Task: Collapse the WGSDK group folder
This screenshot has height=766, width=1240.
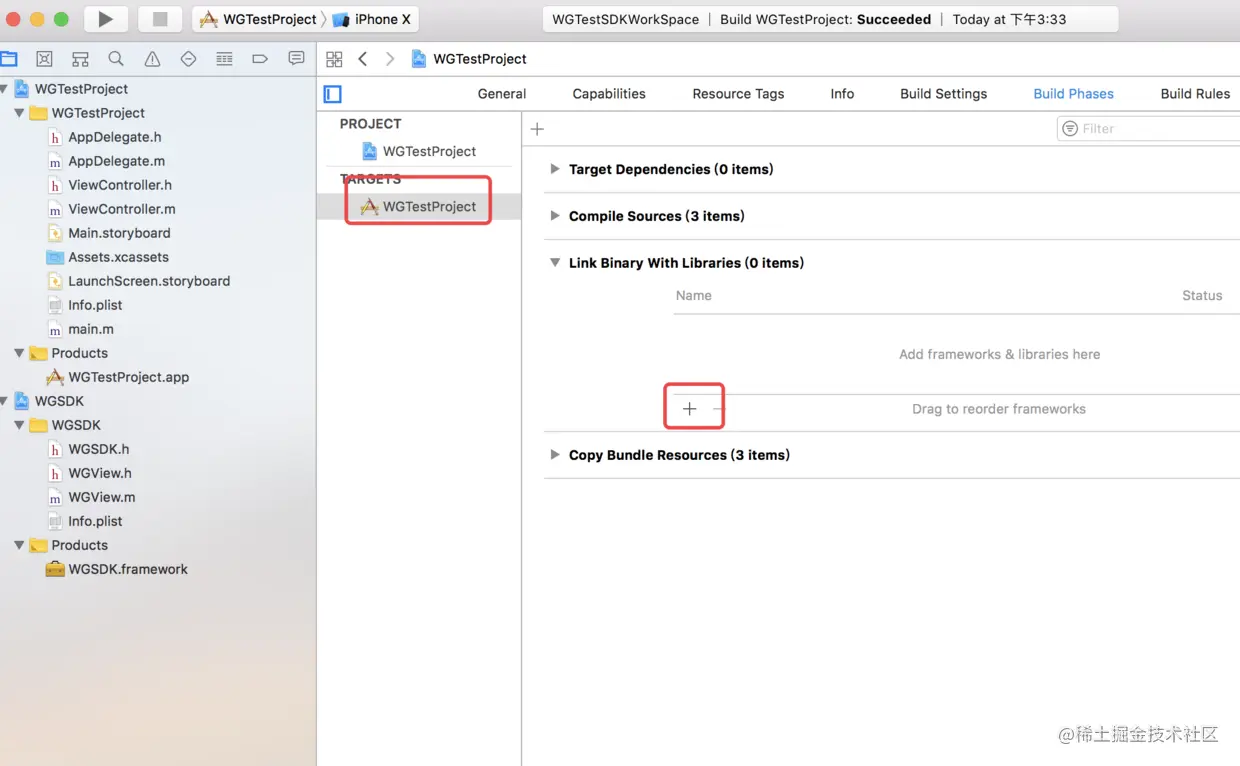Action: tap(19, 425)
